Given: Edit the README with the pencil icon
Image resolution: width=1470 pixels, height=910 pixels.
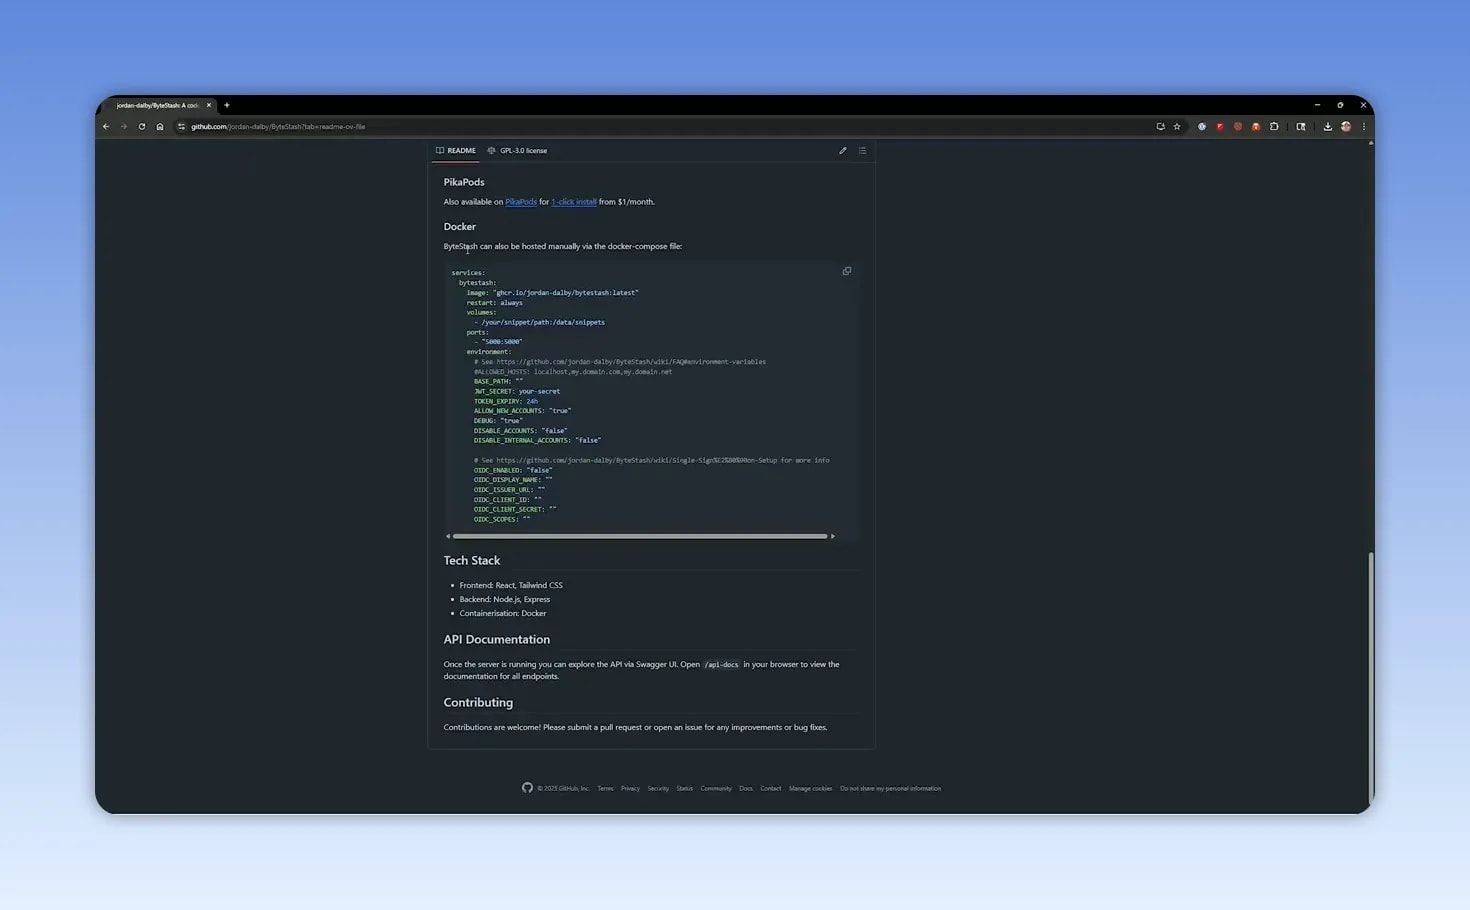Looking at the screenshot, I should point(843,151).
